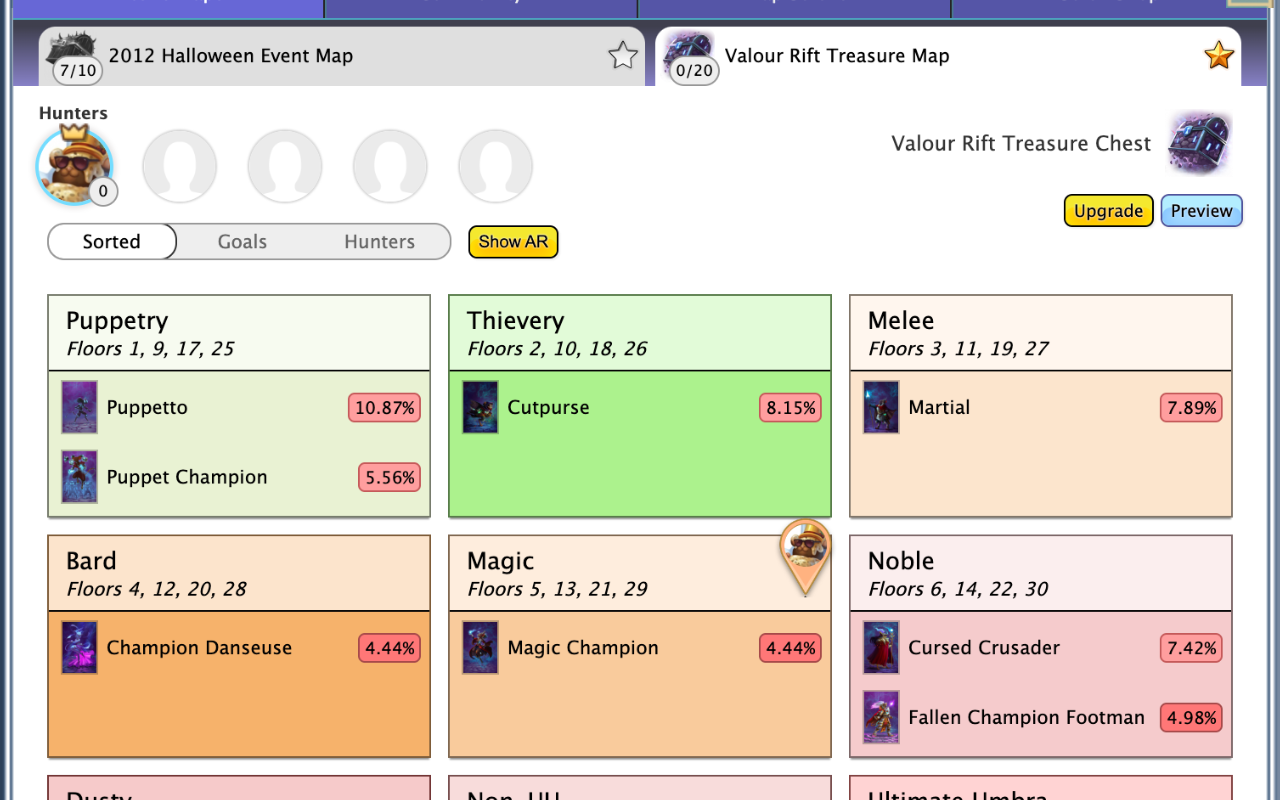Switch to the Goals view
Screen dimensions: 1280x800
click(x=242, y=242)
